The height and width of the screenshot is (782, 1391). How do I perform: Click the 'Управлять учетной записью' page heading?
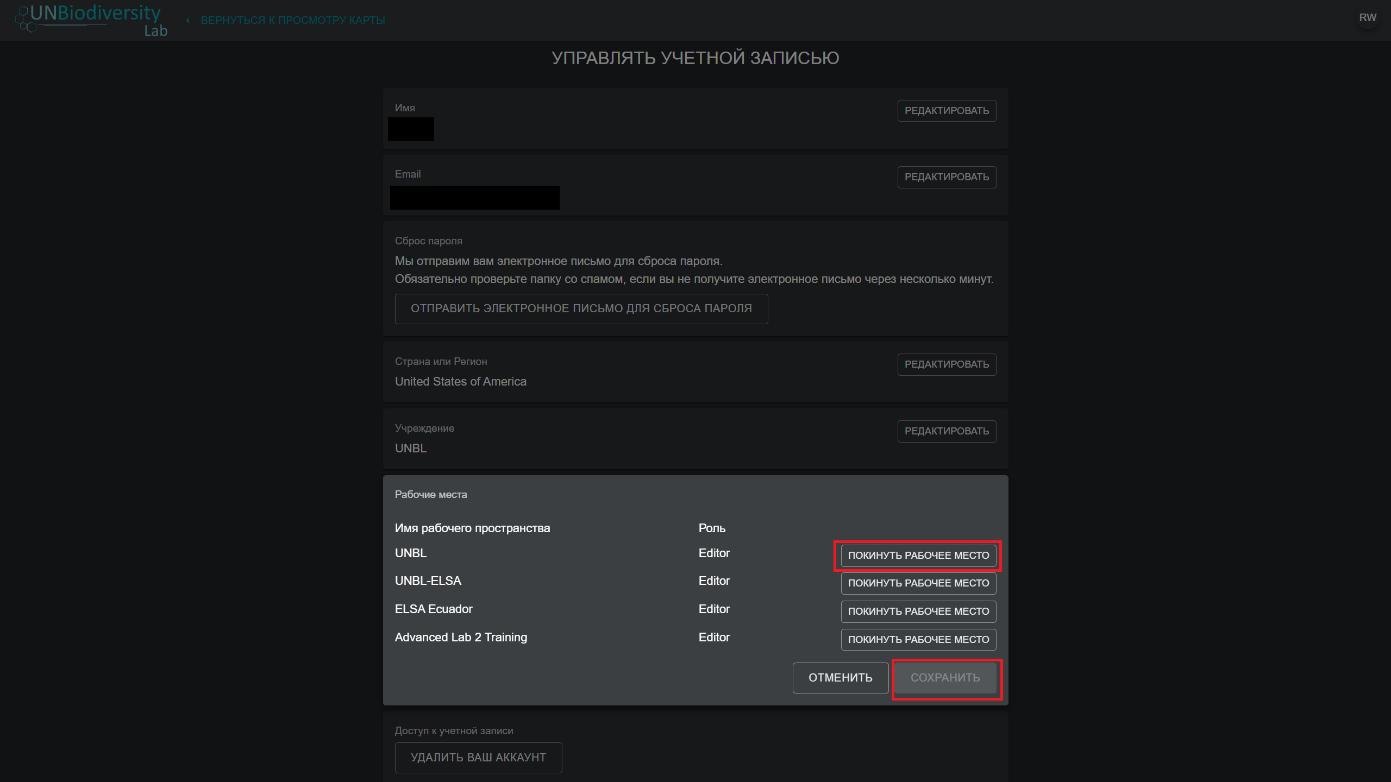click(x=695, y=59)
